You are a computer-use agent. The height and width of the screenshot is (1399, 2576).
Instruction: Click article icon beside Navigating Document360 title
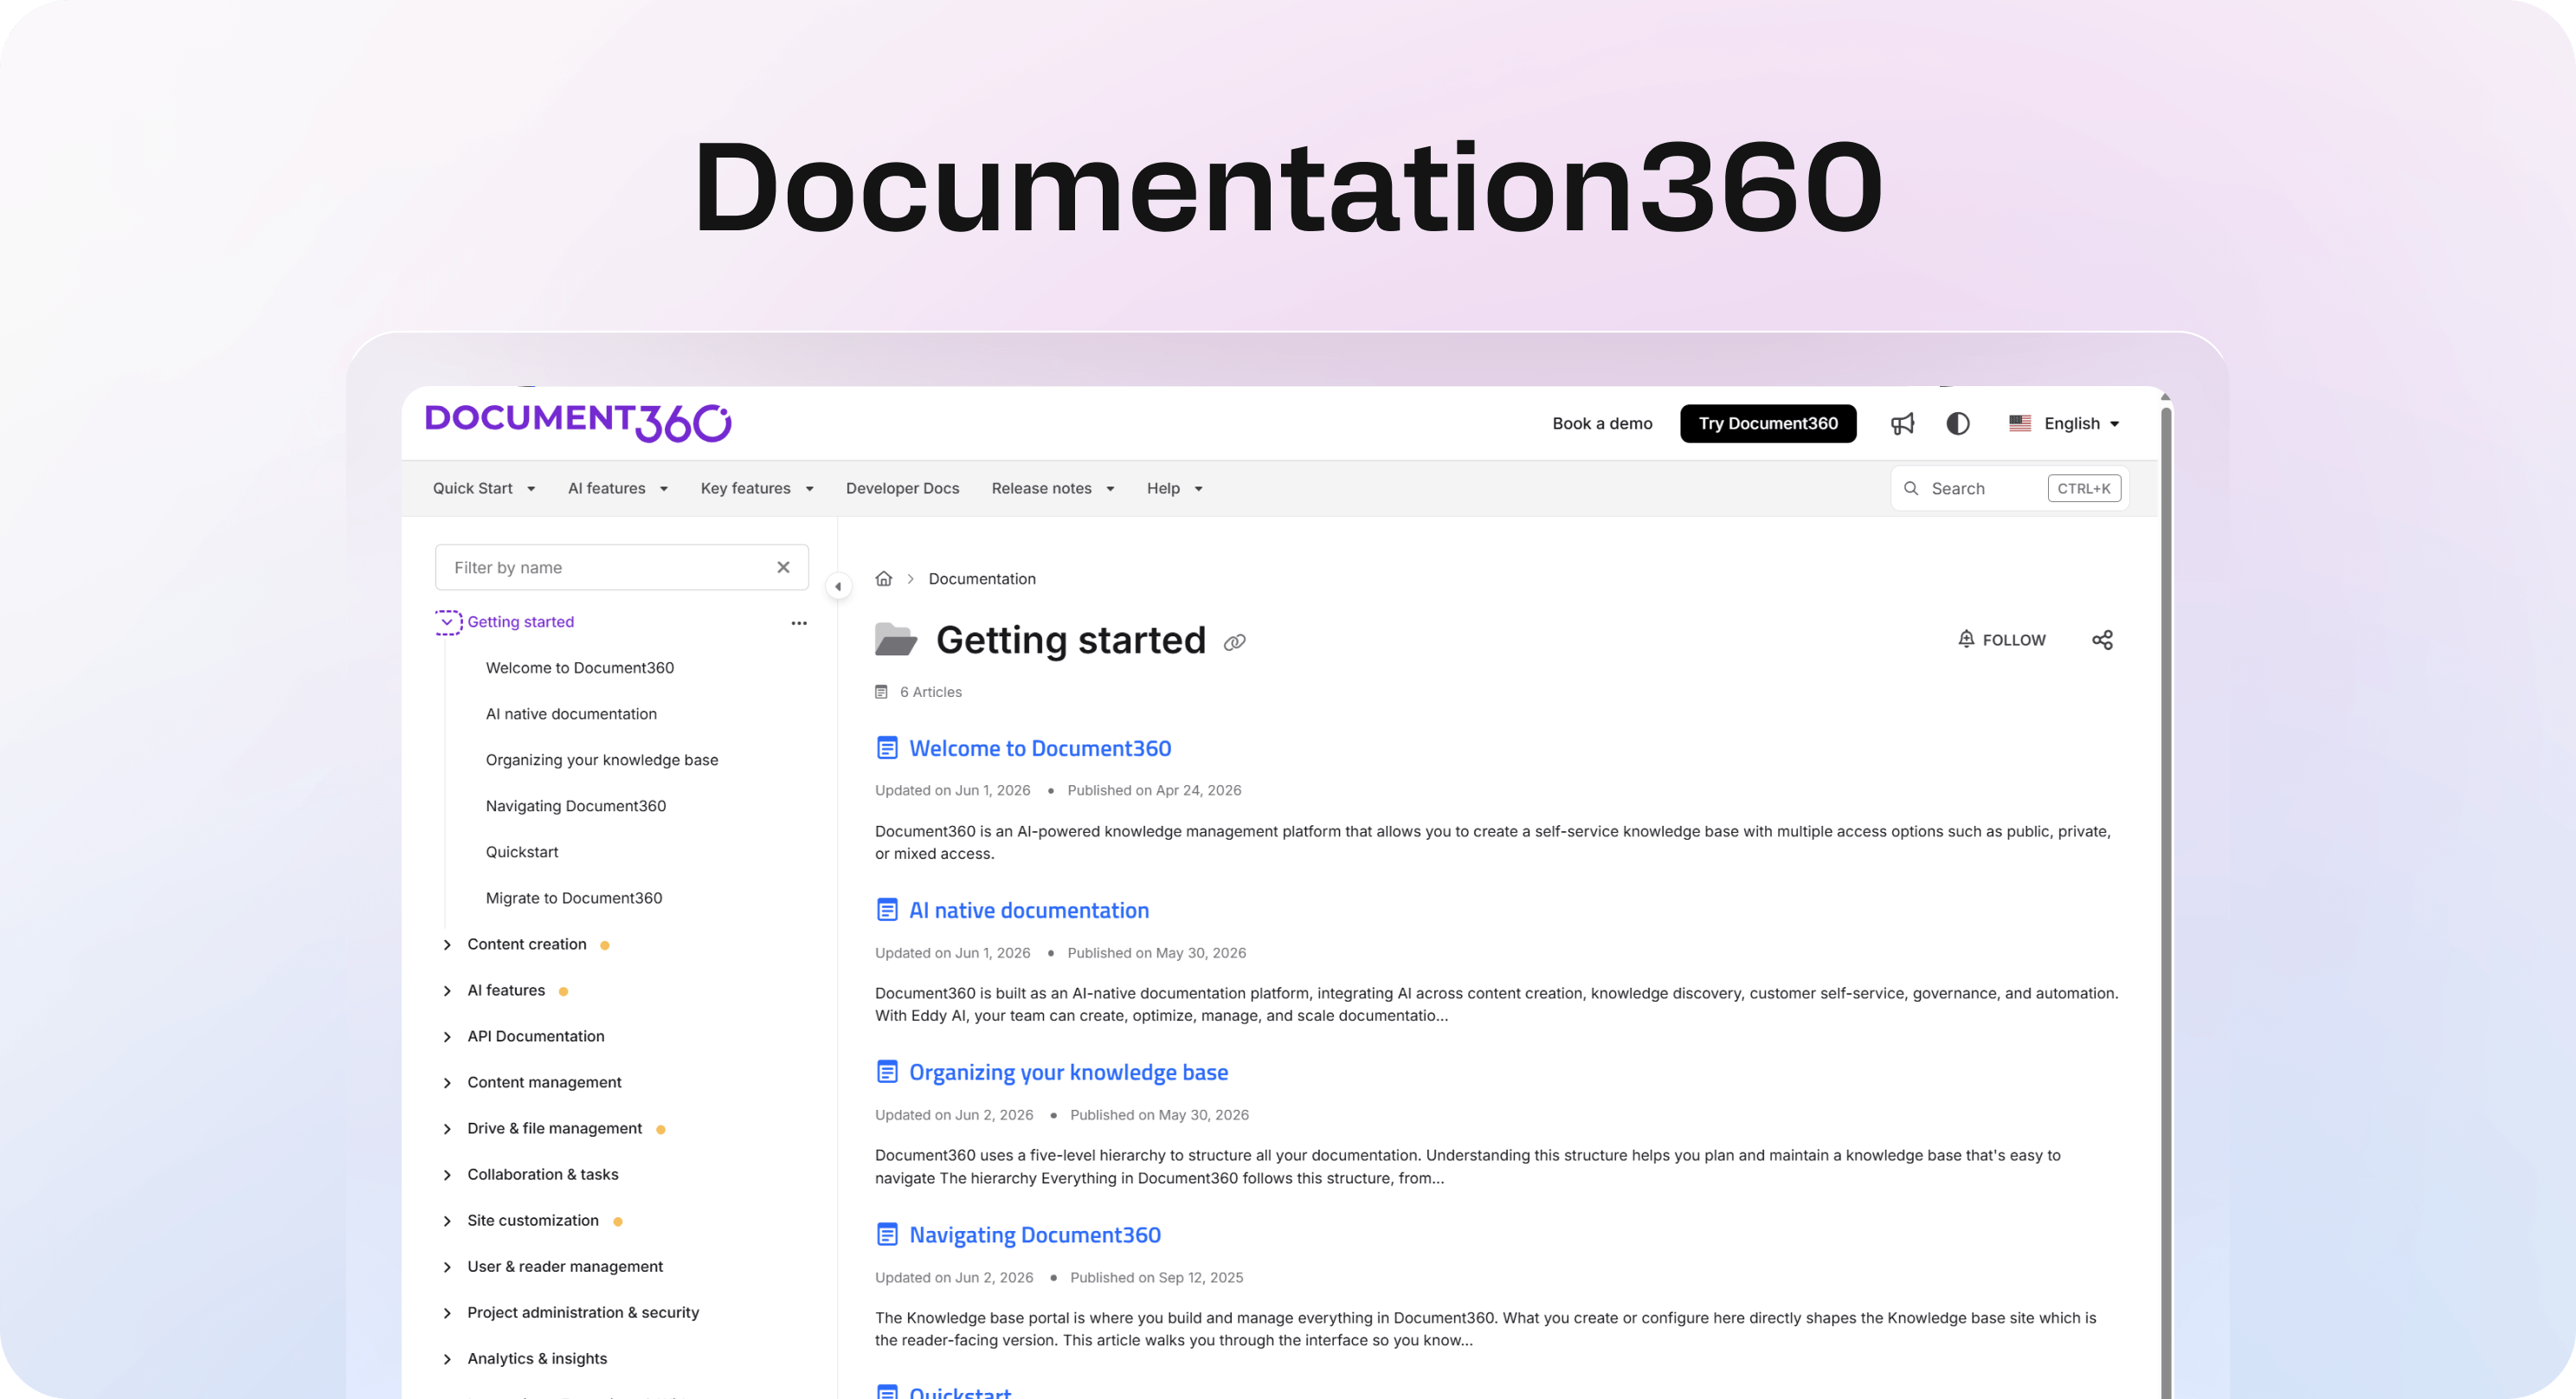pyautogui.click(x=886, y=1234)
